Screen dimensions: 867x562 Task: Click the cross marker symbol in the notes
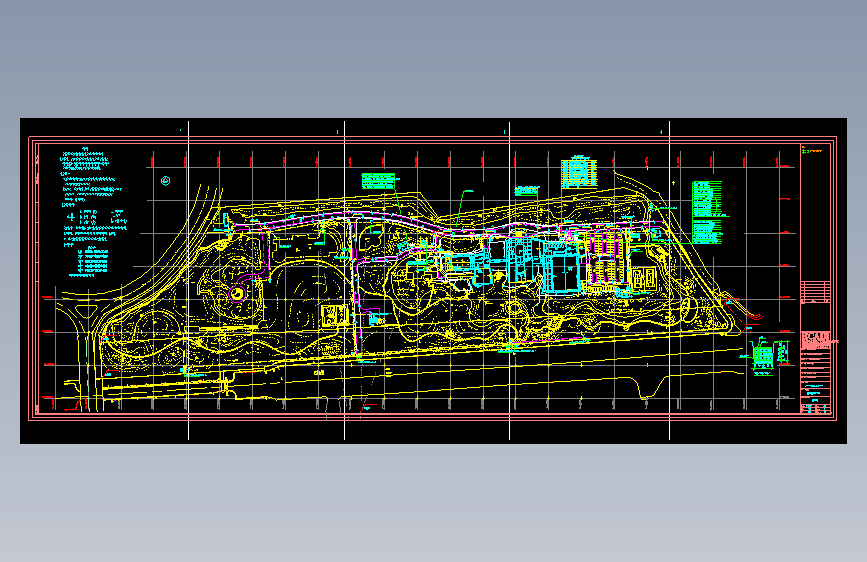(71, 217)
